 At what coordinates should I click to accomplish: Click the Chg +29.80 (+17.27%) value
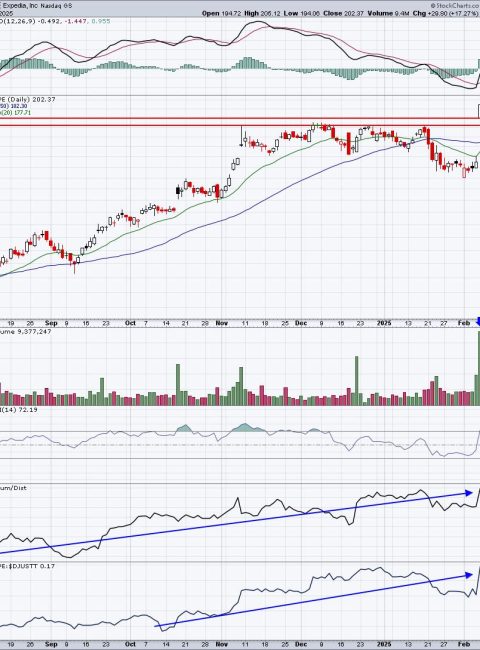445,13
